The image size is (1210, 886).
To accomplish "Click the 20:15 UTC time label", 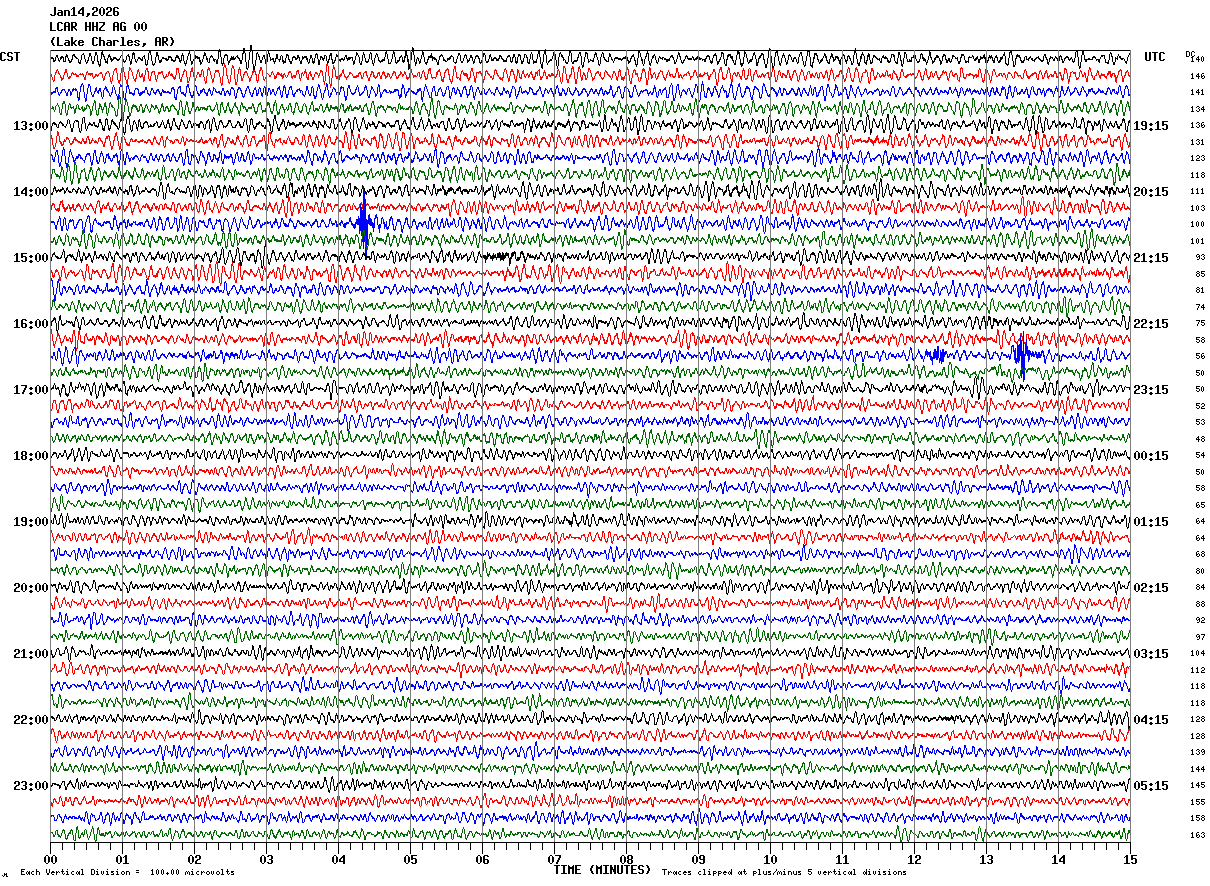I will pyautogui.click(x=1151, y=192).
